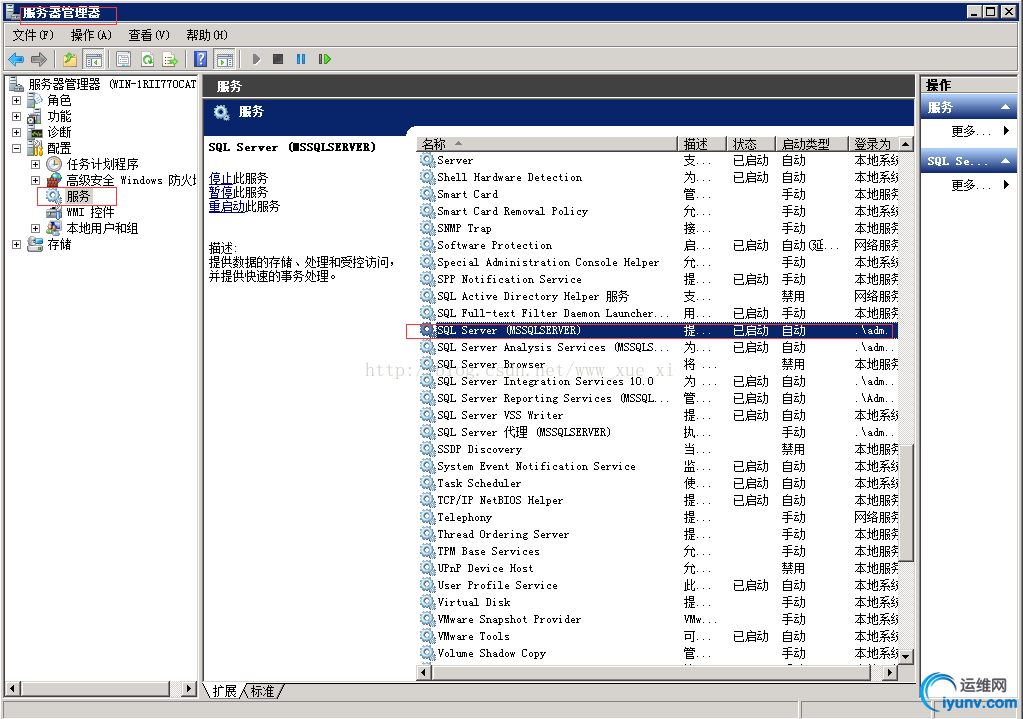This screenshot has height=719, width=1023.
Task: Click the 重启动 this service link
Action: click(226, 206)
